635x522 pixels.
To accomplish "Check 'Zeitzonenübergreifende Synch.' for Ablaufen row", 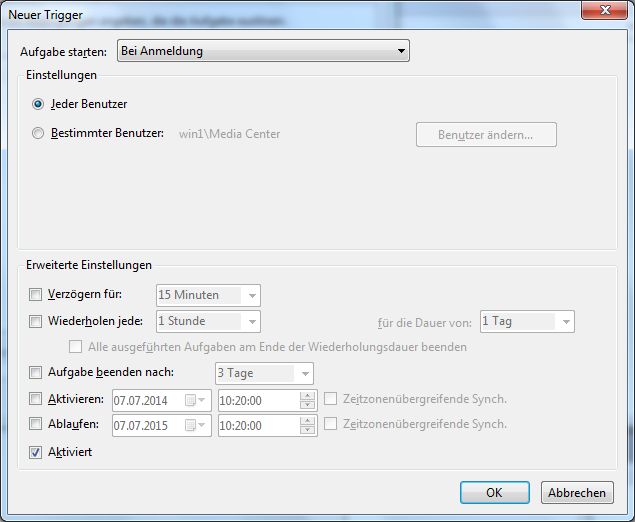I will tap(330, 424).
